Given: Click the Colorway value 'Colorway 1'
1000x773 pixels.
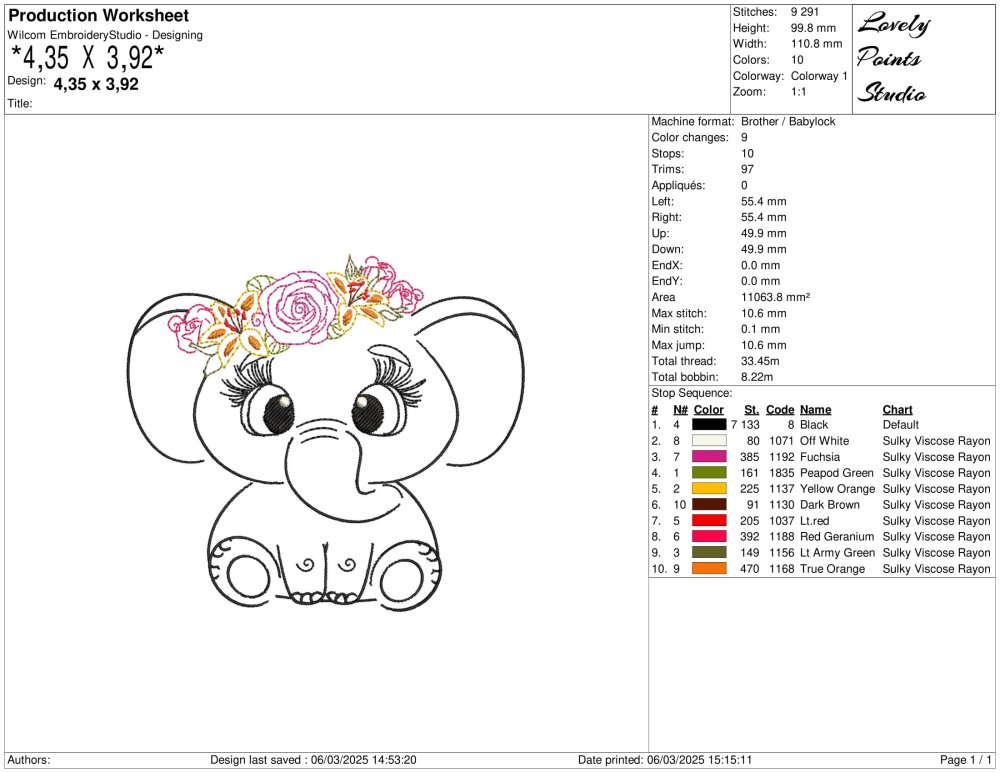Looking at the screenshot, I should pos(819,76).
